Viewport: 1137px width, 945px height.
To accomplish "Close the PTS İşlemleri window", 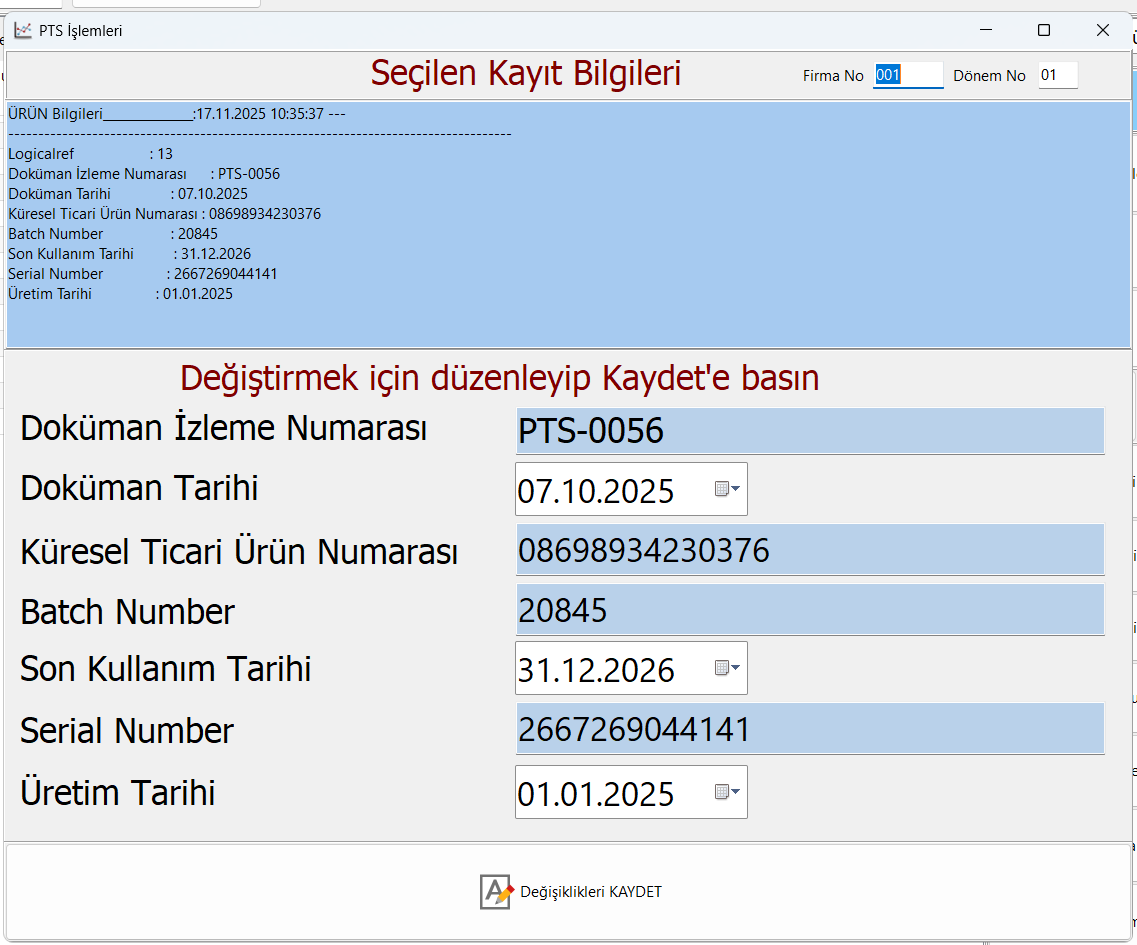I will click(1102, 31).
